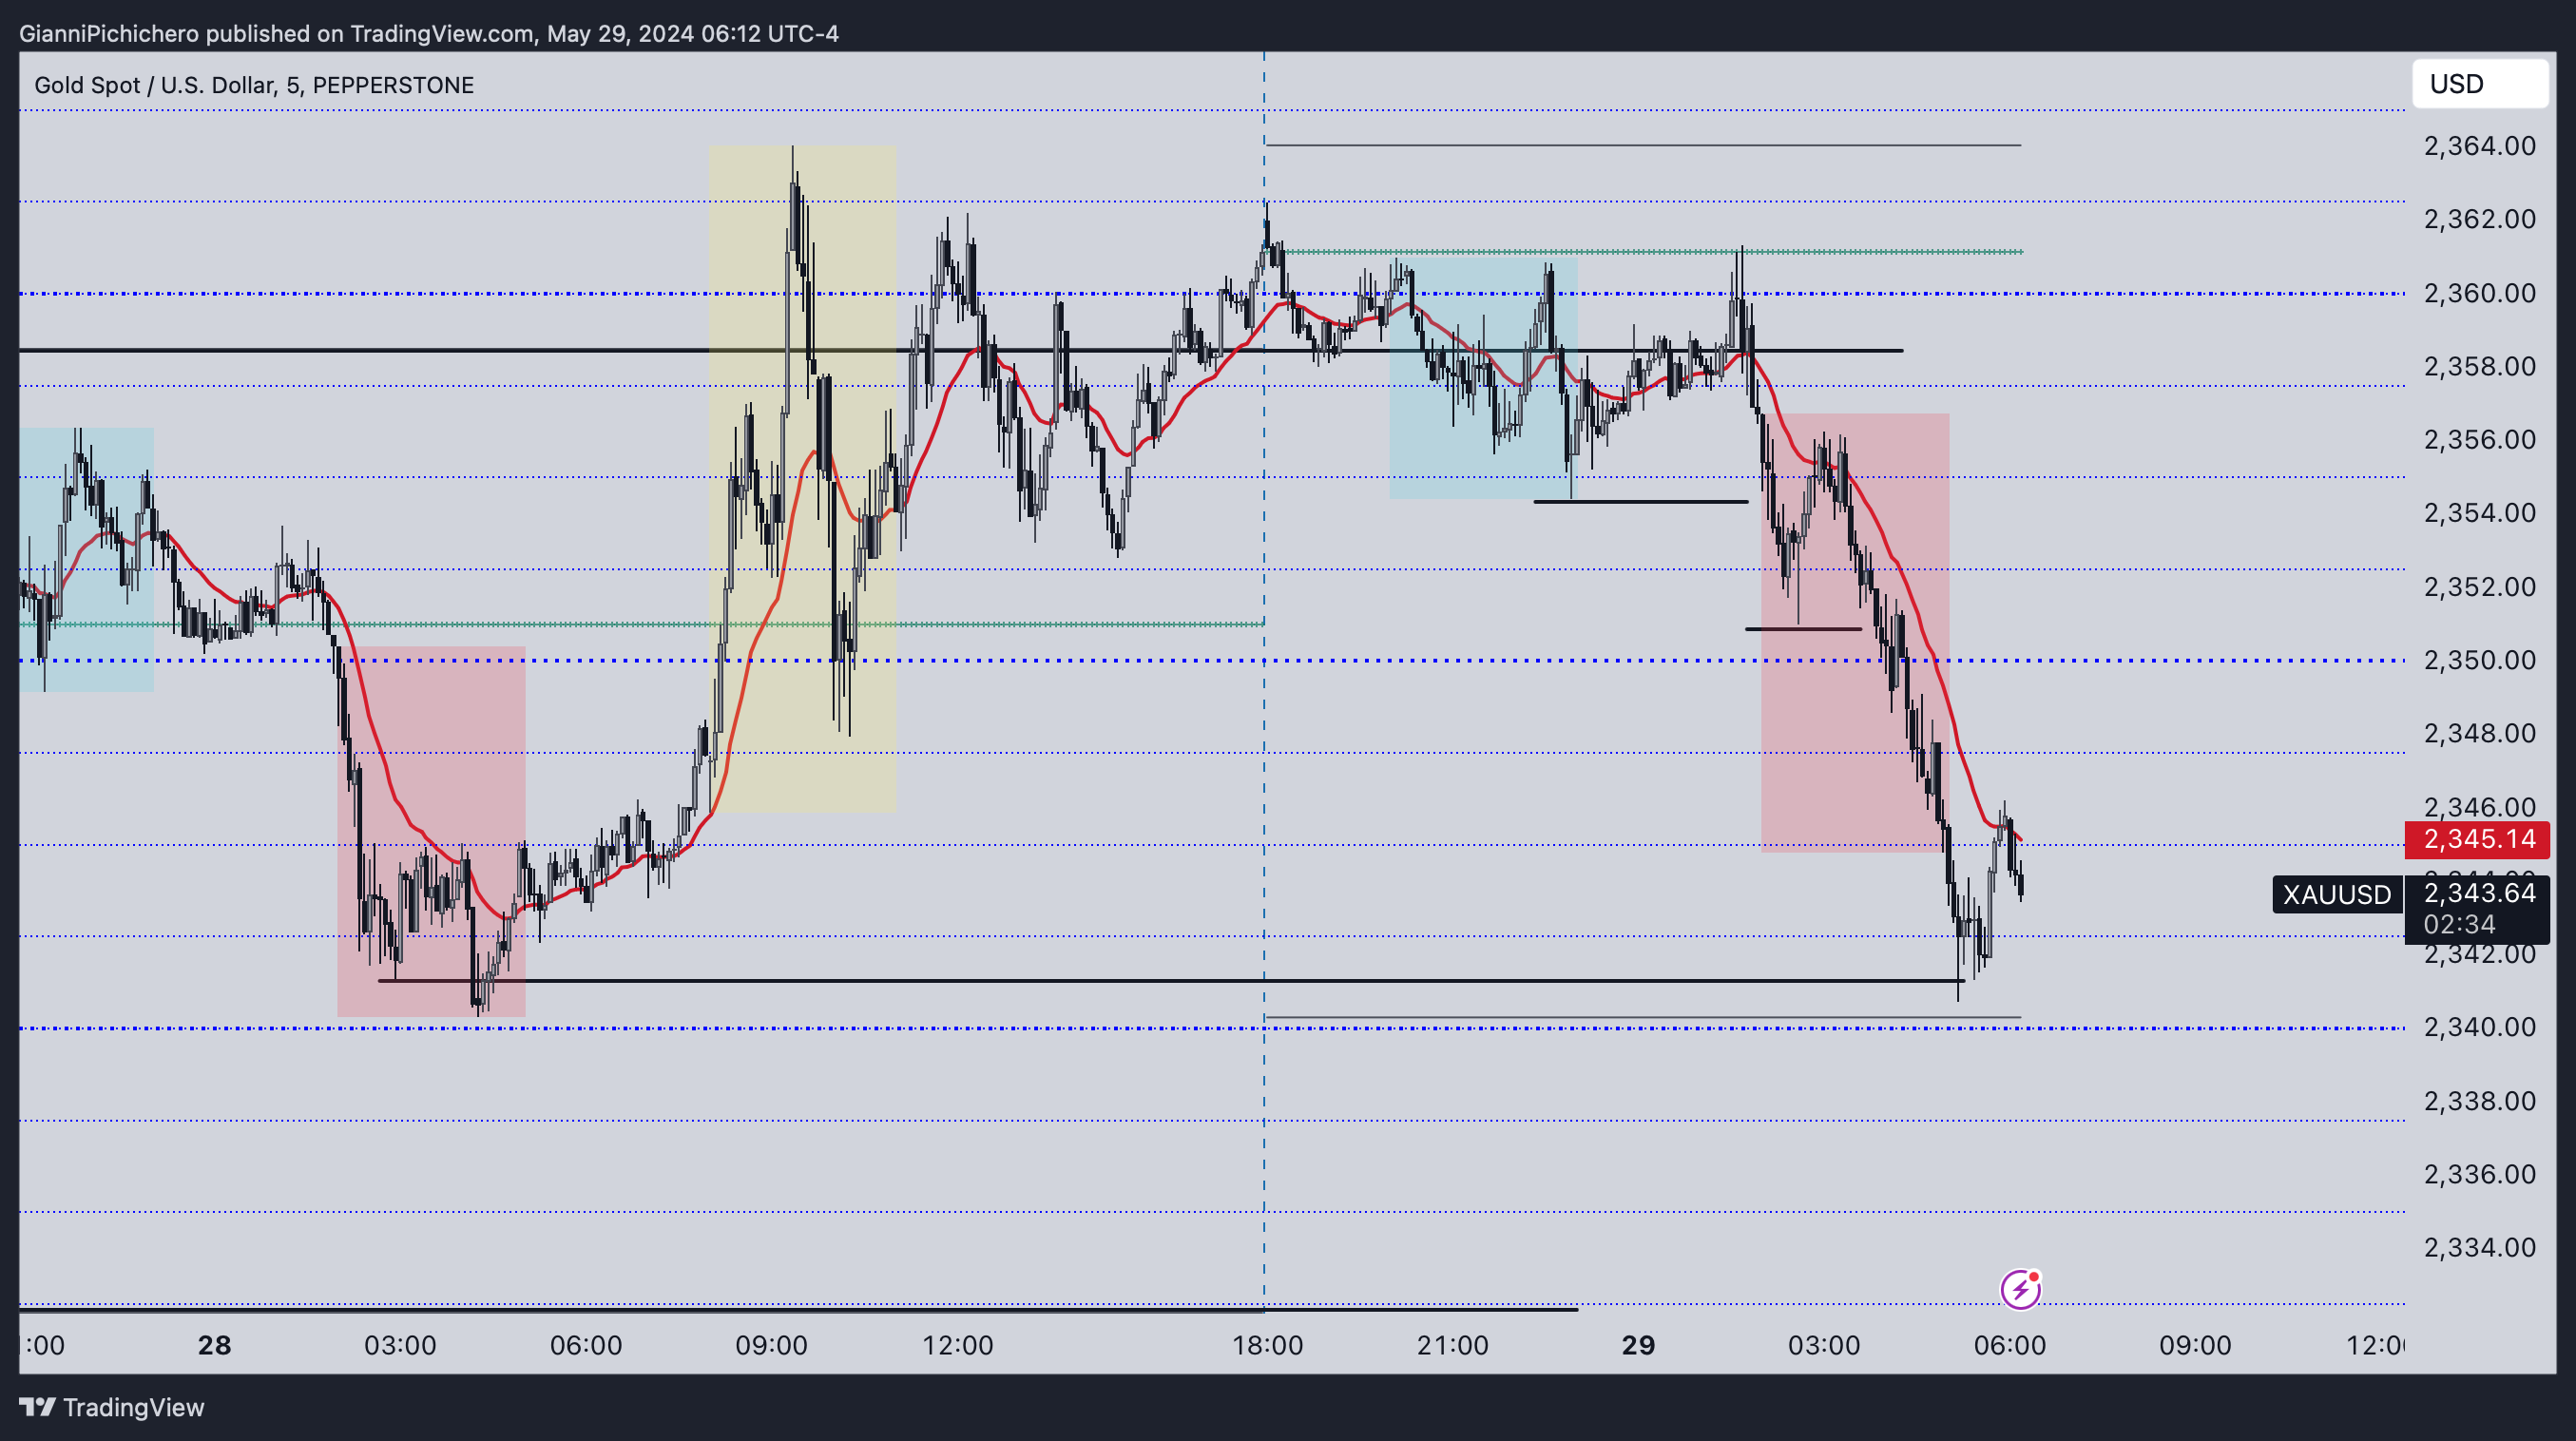2576x1441 pixels.
Task: Click the 2,356.00 price axis label
Action: [x=2479, y=440]
